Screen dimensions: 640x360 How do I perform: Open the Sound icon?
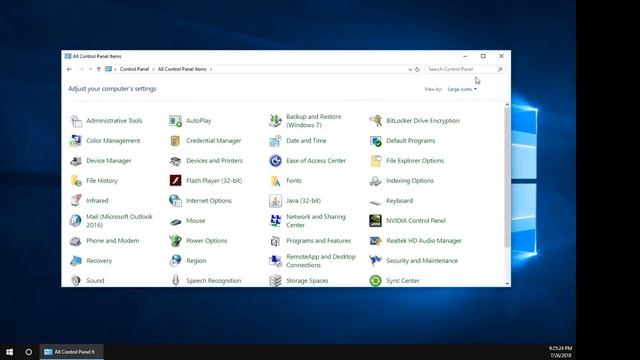[76, 281]
